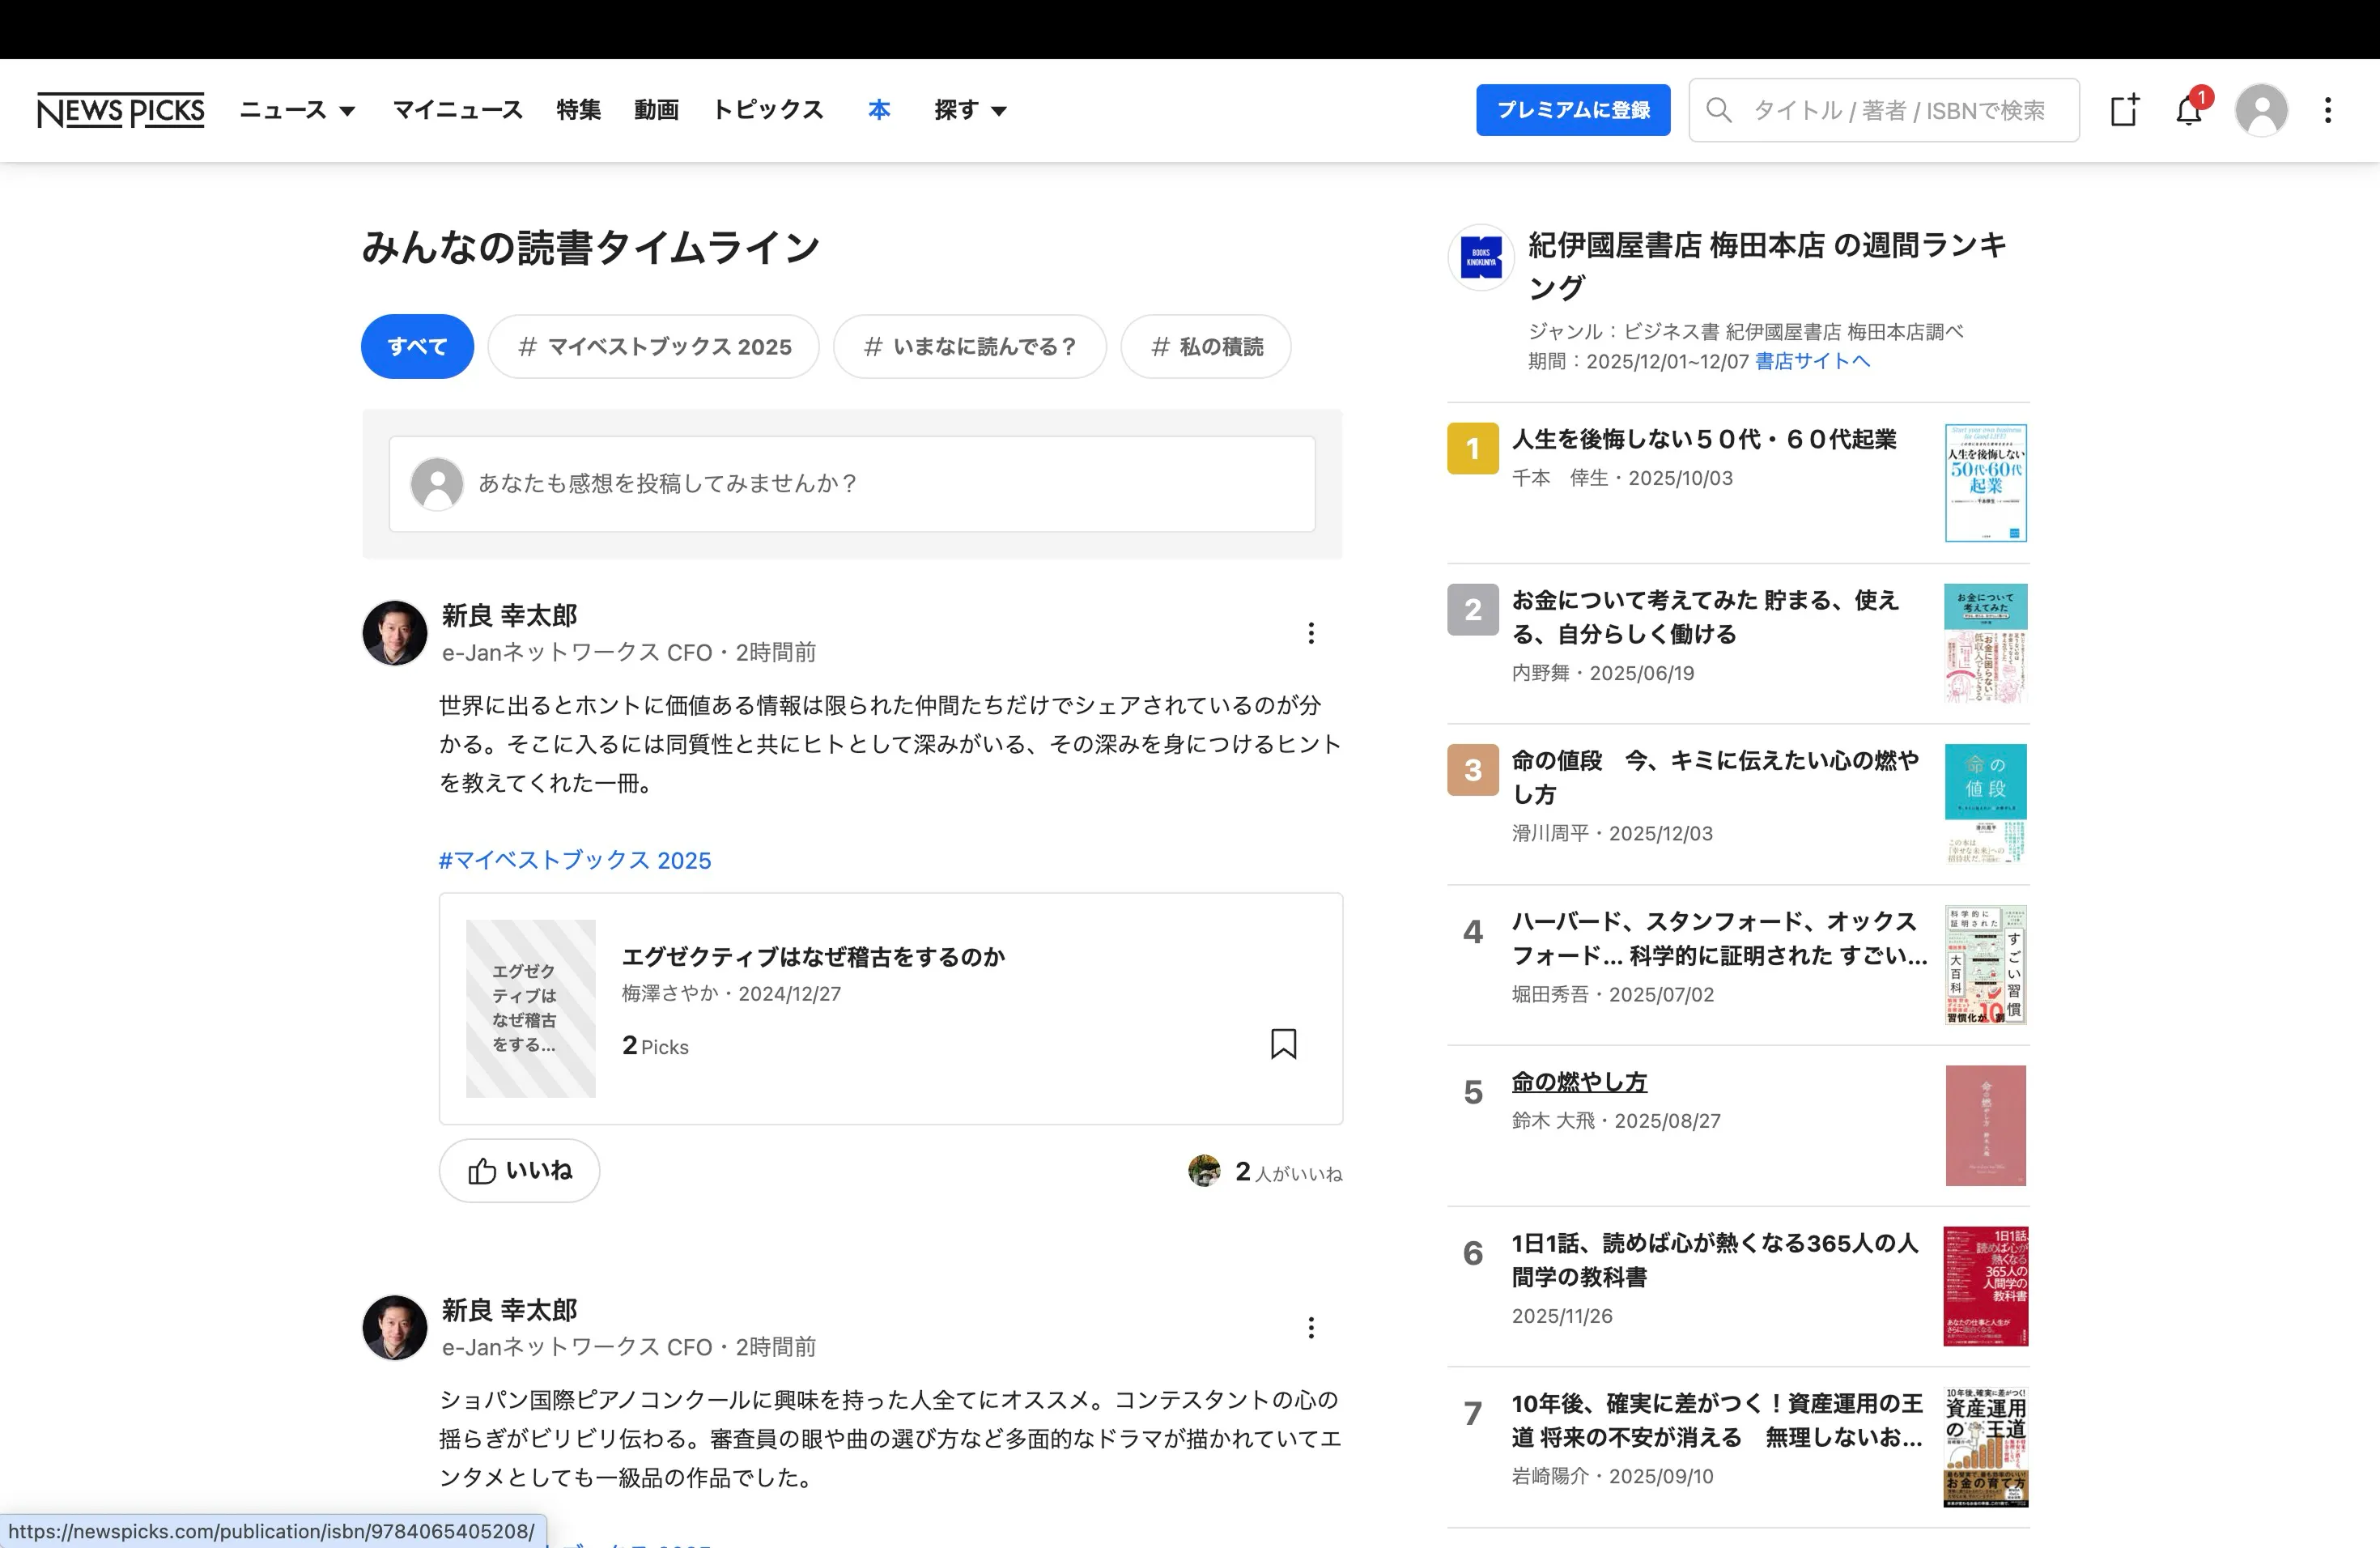Filter by # いまなに読んでる？
The image size is (2380, 1548).
coord(970,347)
